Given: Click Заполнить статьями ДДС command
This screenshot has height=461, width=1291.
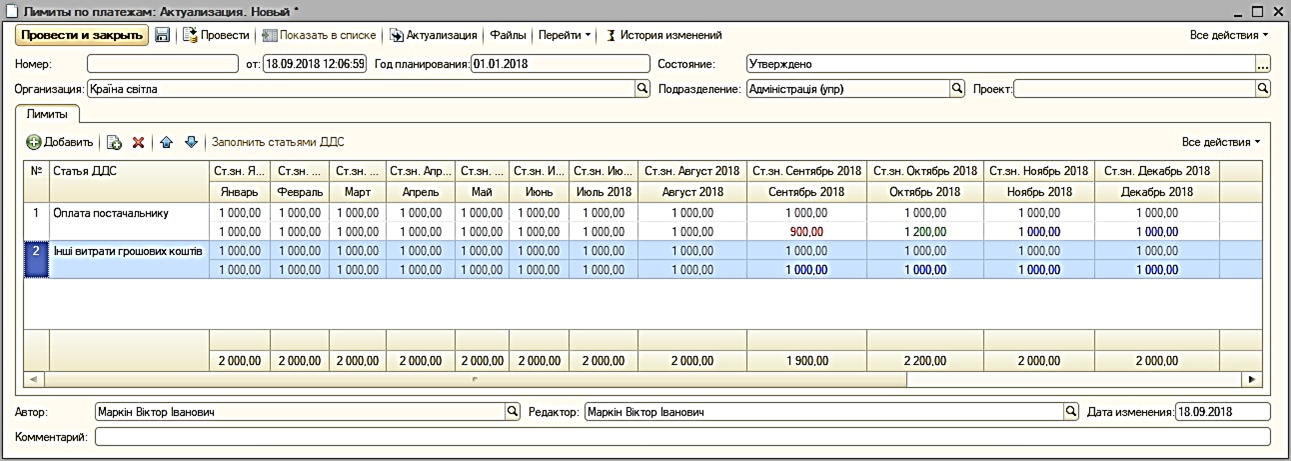Looking at the screenshot, I should [277, 142].
